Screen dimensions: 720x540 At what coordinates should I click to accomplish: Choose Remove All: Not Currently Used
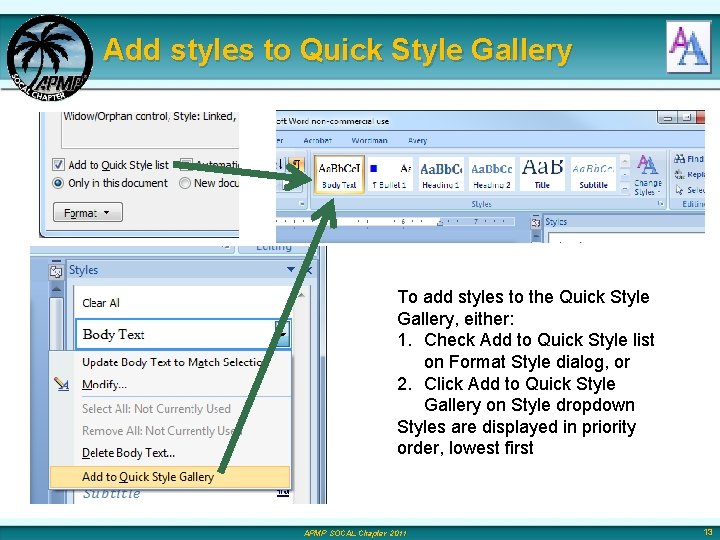[x=170, y=431]
